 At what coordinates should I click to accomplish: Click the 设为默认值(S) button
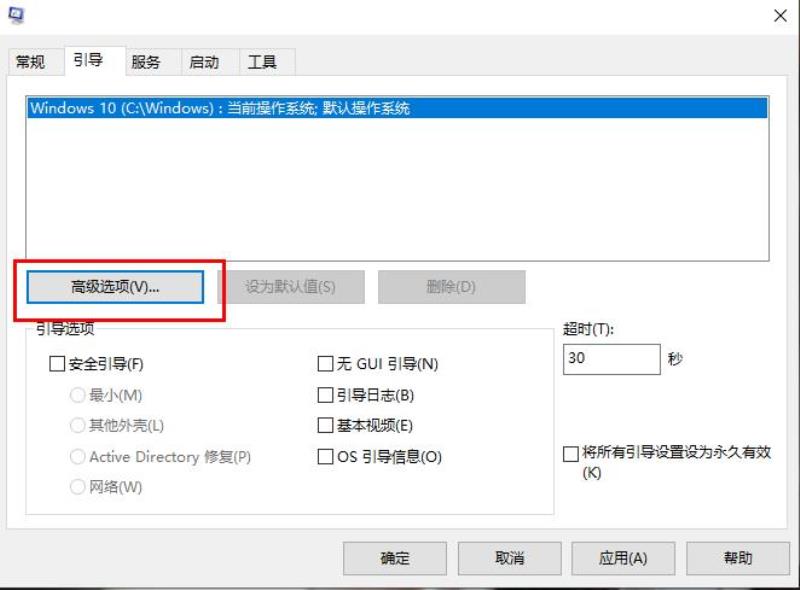pos(291,287)
